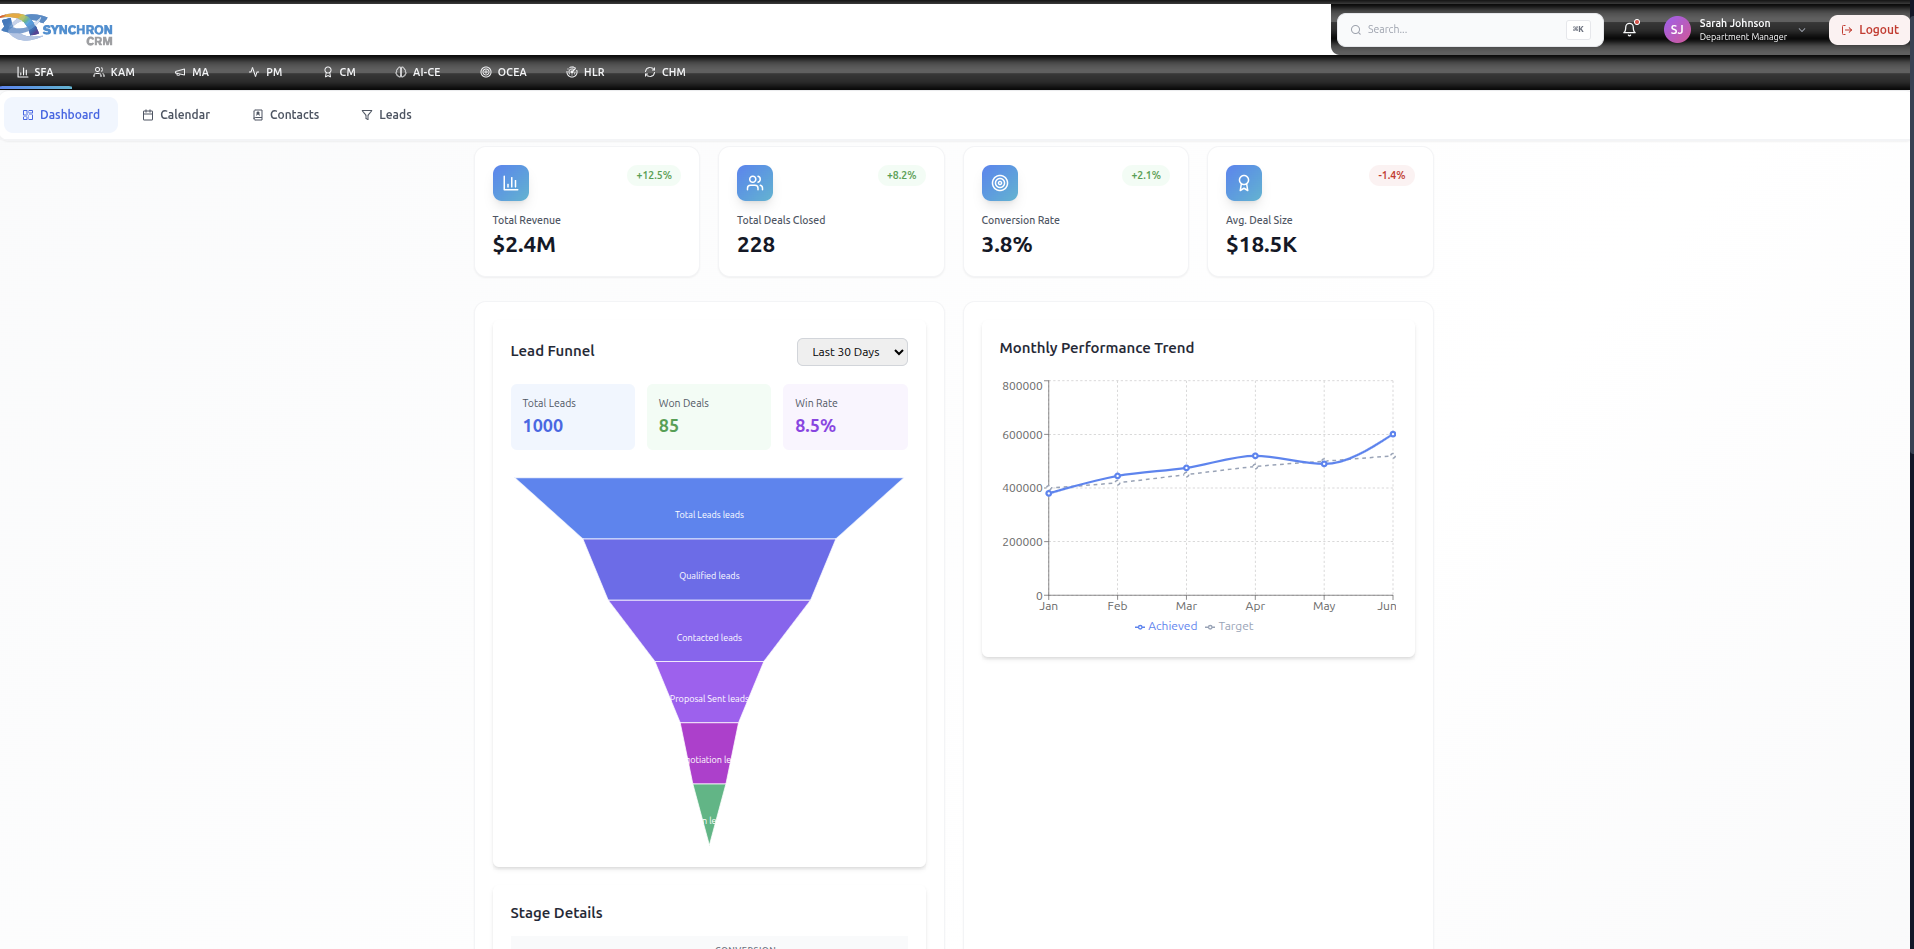Image resolution: width=1914 pixels, height=949 pixels.
Task: Click the Avg. Deal Size award icon
Action: pyautogui.click(x=1243, y=183)
